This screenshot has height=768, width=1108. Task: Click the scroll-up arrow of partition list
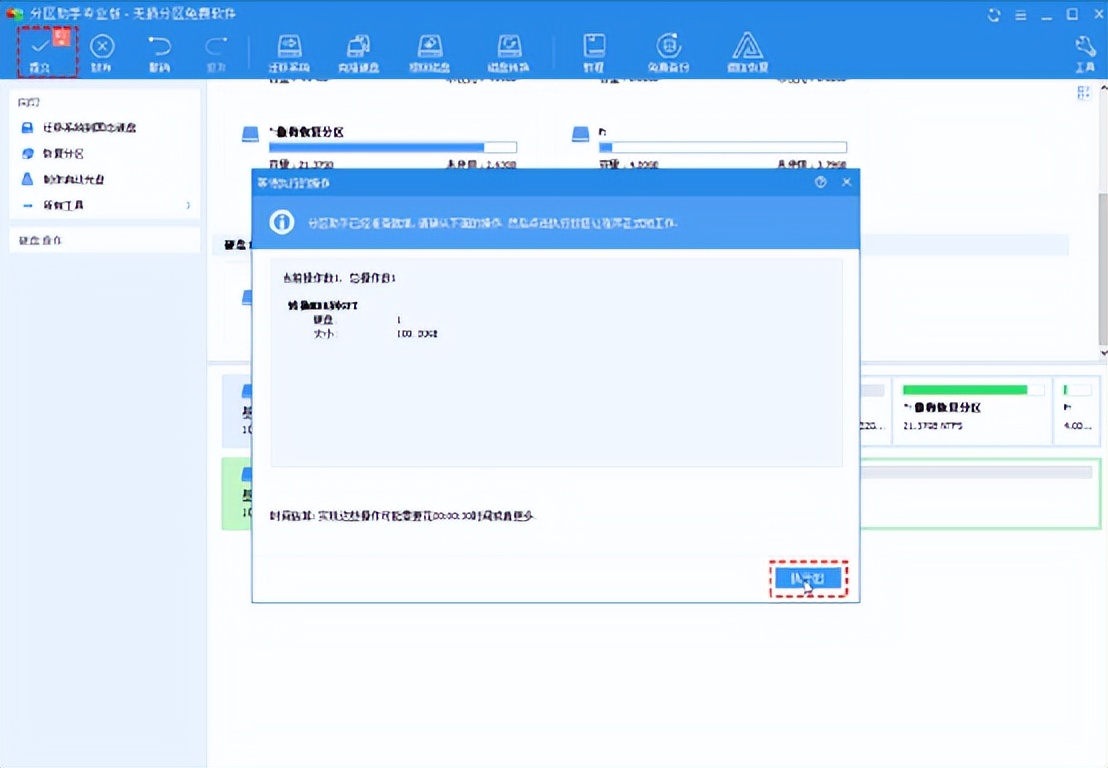click(x=1103, y=89)
